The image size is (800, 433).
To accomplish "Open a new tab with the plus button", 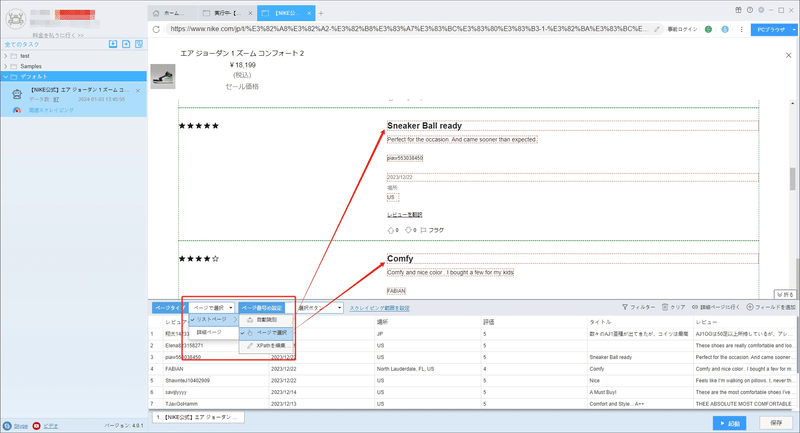I will 321,13.
